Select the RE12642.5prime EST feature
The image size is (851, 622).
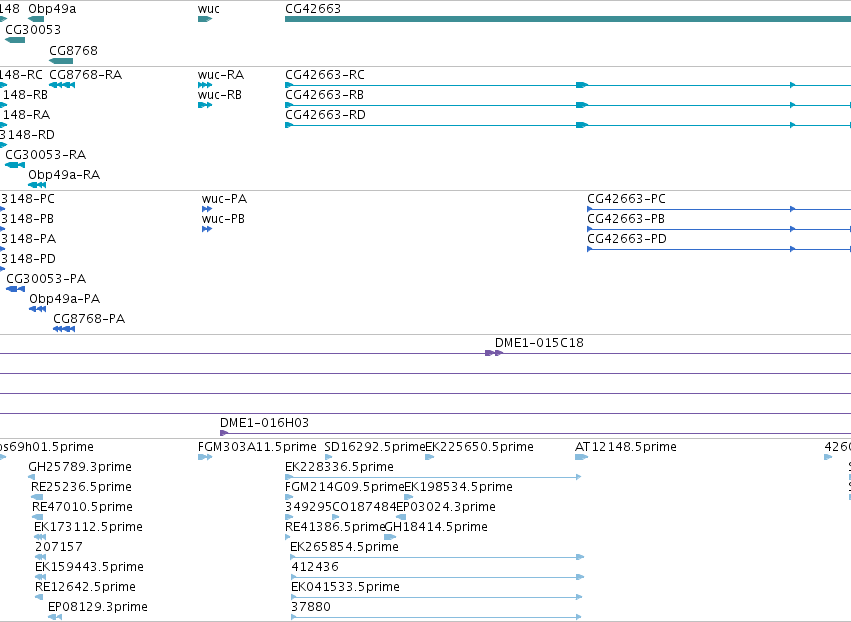click(39, 598)
